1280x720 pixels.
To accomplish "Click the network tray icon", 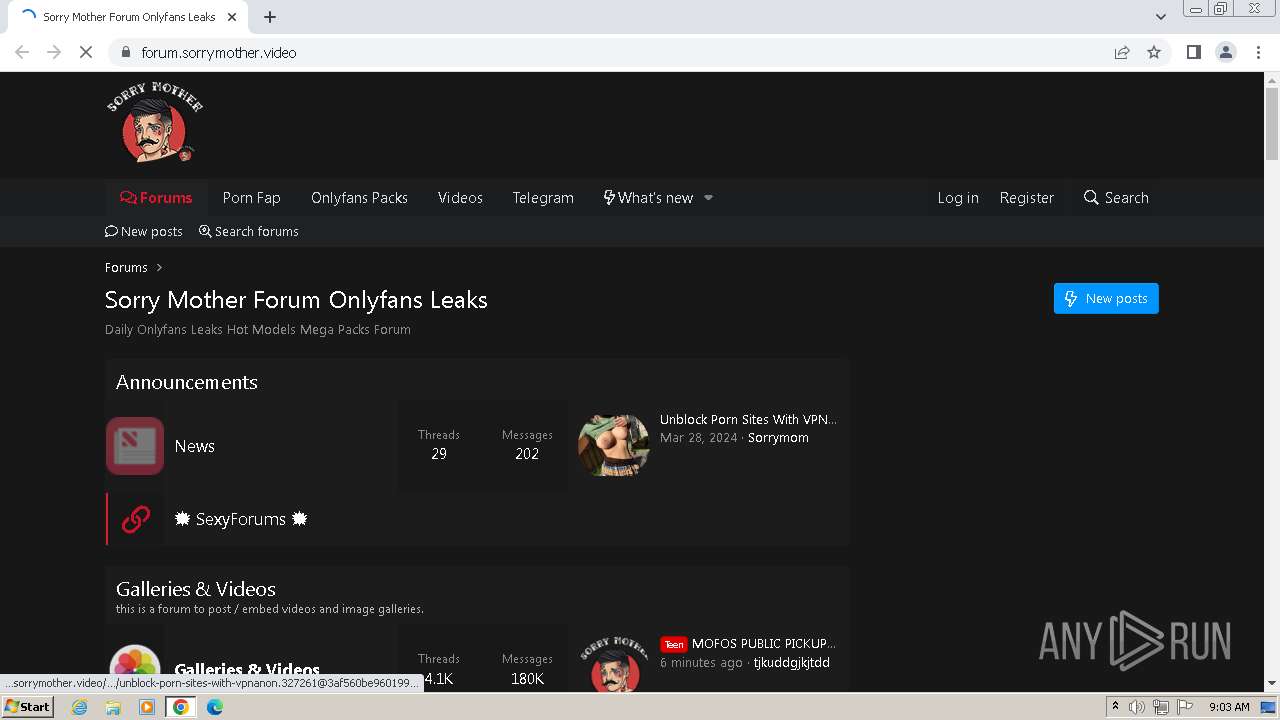I will [x=1161, y=706].
